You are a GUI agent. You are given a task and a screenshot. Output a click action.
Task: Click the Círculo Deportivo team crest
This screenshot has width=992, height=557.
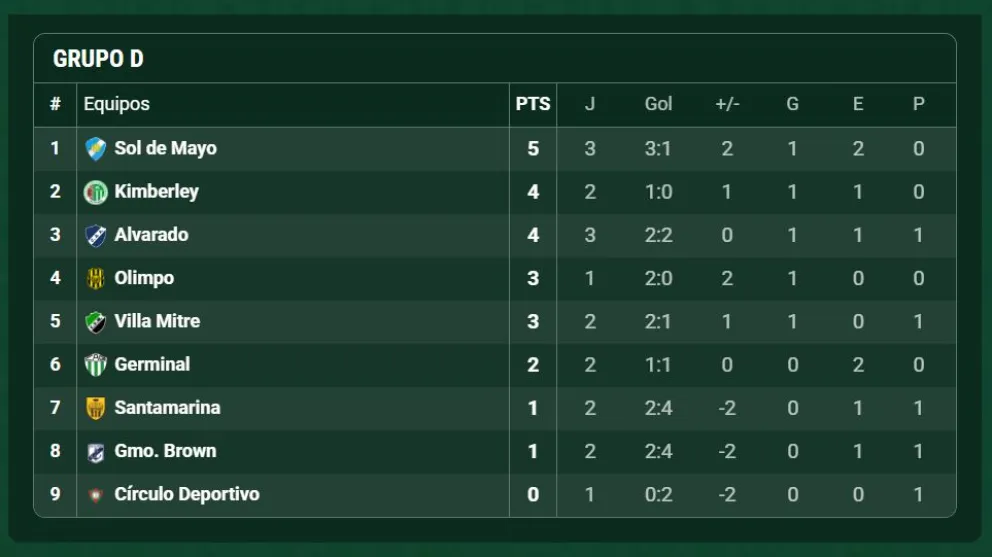tap(95, 495)
